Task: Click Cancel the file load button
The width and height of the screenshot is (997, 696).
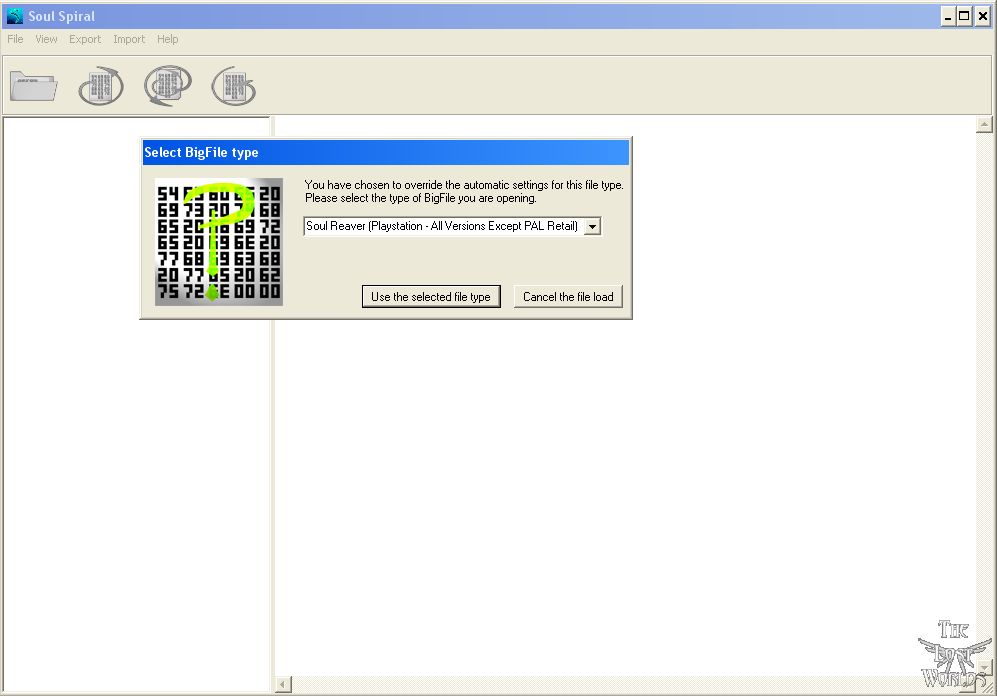Action: click(568, 297)
